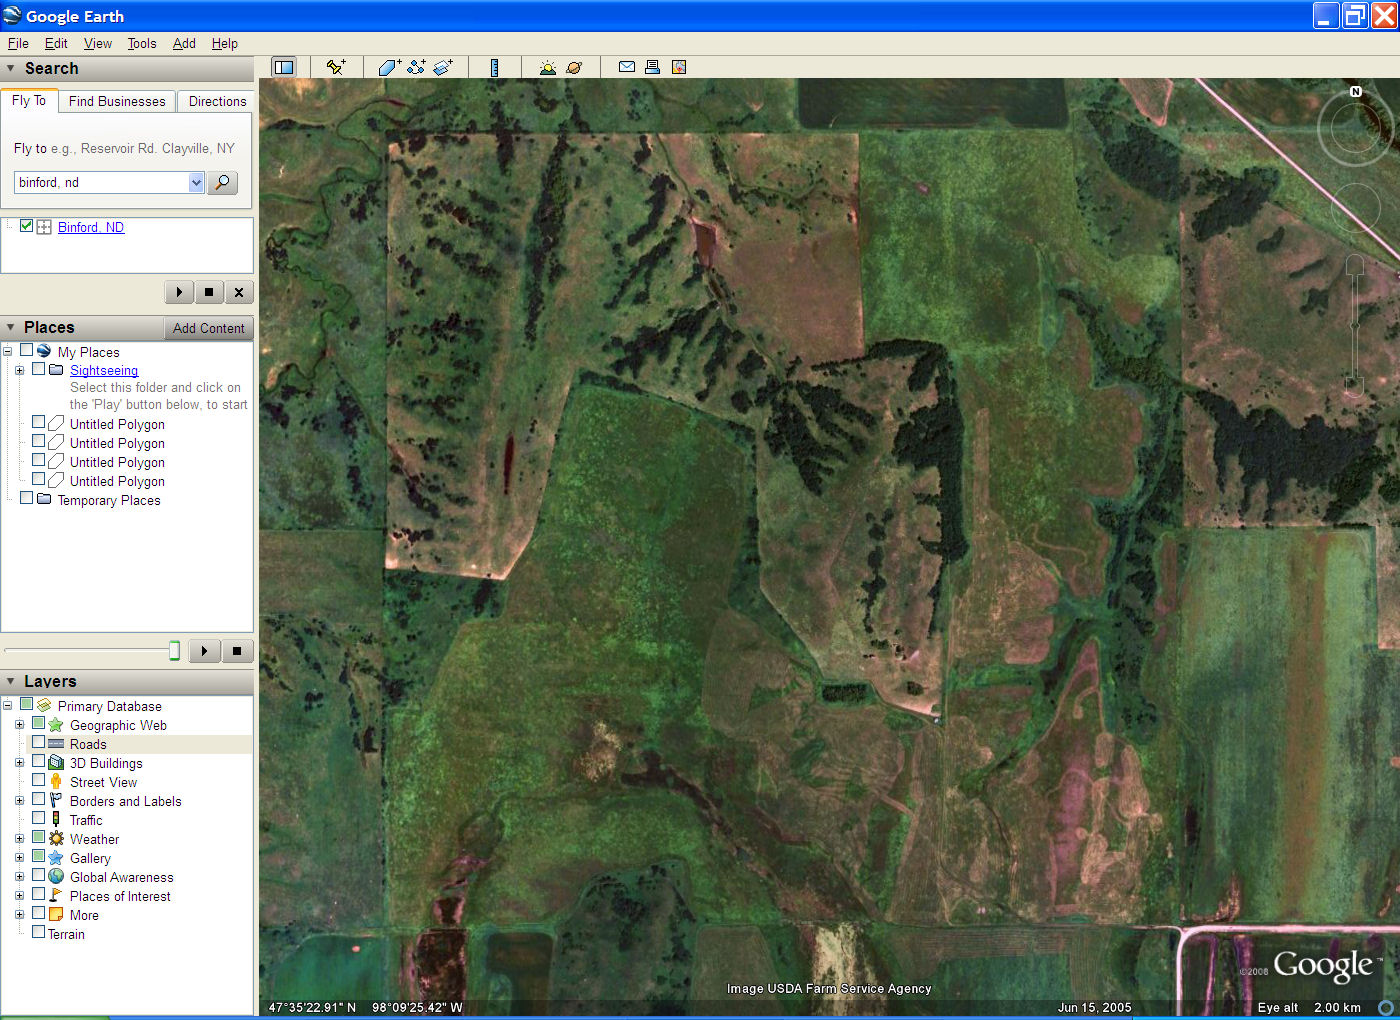
Task: Click the Places tour play button
Action: (x=204, y=651)
